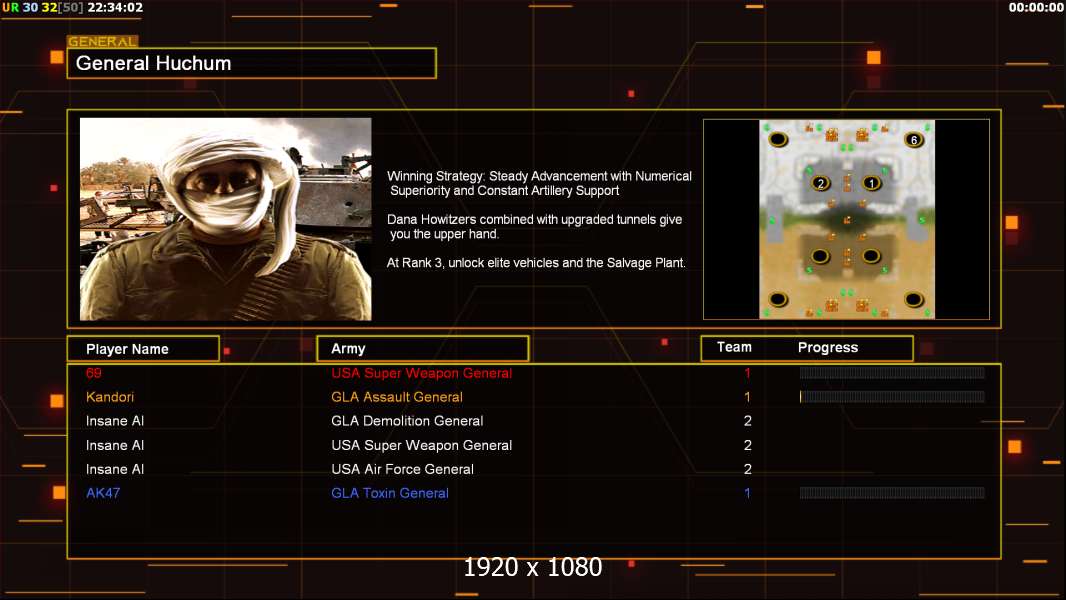Click start position 2 marker on minimap
Screen dimensions: 1066x600
click(x=821, y=183)
